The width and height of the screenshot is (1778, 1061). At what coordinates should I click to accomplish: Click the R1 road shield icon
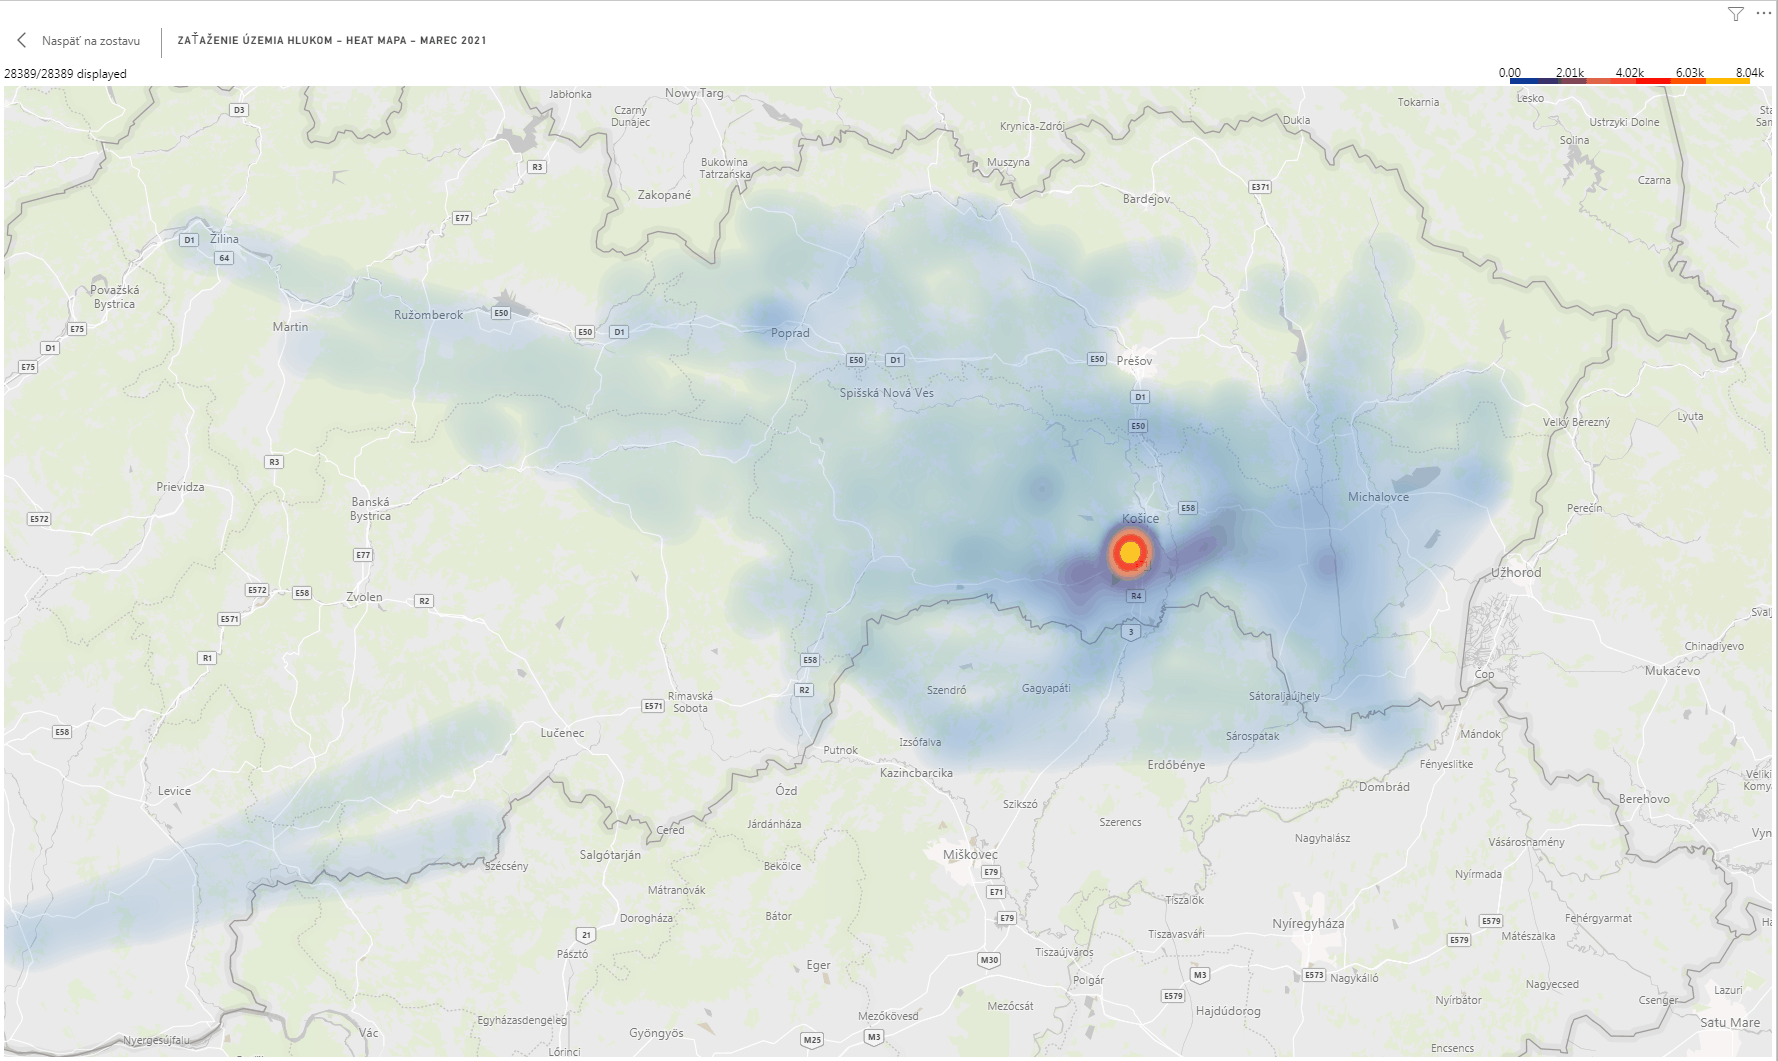pyautogui.click(x=207, y=658)
